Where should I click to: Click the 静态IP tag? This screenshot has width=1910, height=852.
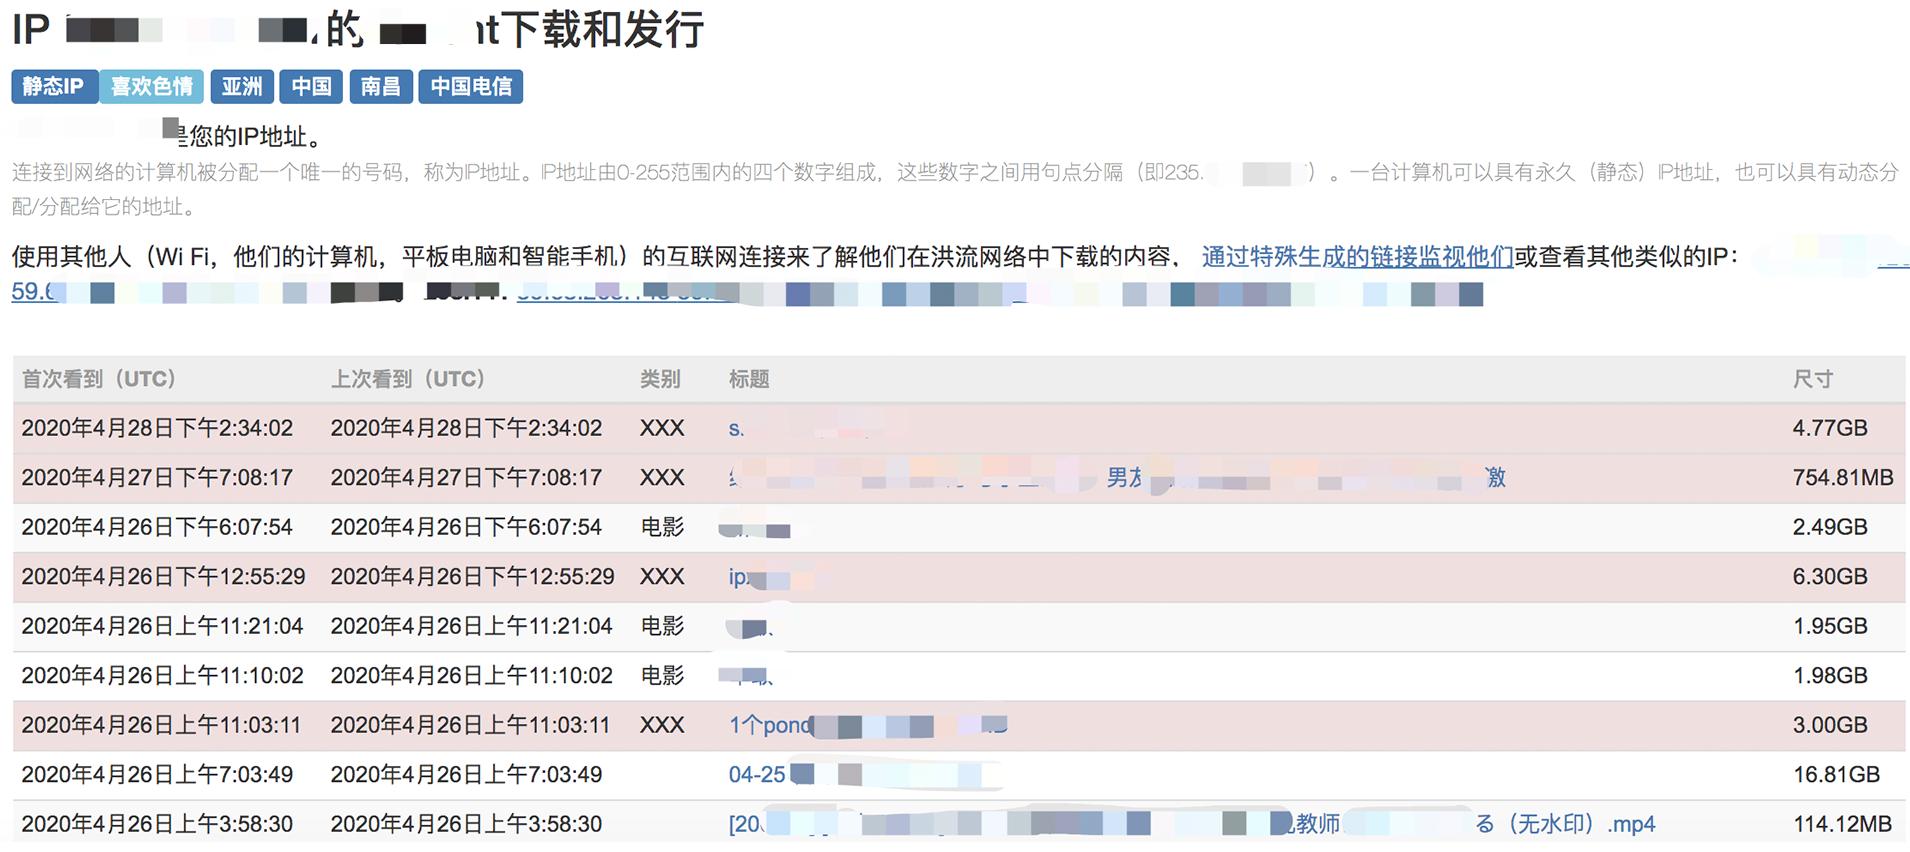coord(54,87)
